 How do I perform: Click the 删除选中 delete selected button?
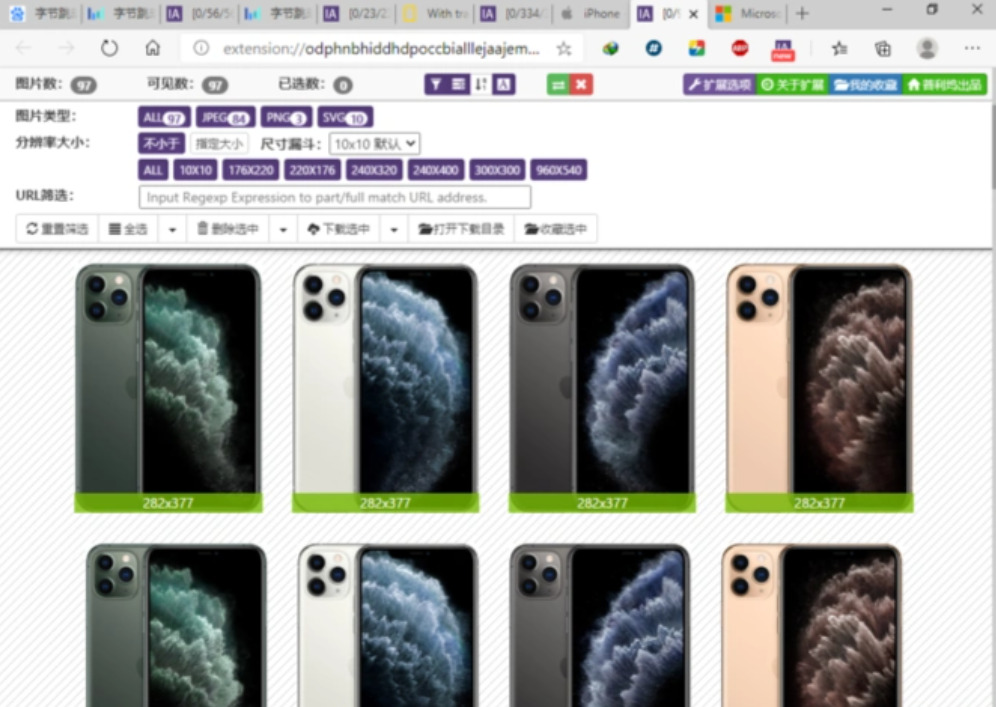pos(227,229)
